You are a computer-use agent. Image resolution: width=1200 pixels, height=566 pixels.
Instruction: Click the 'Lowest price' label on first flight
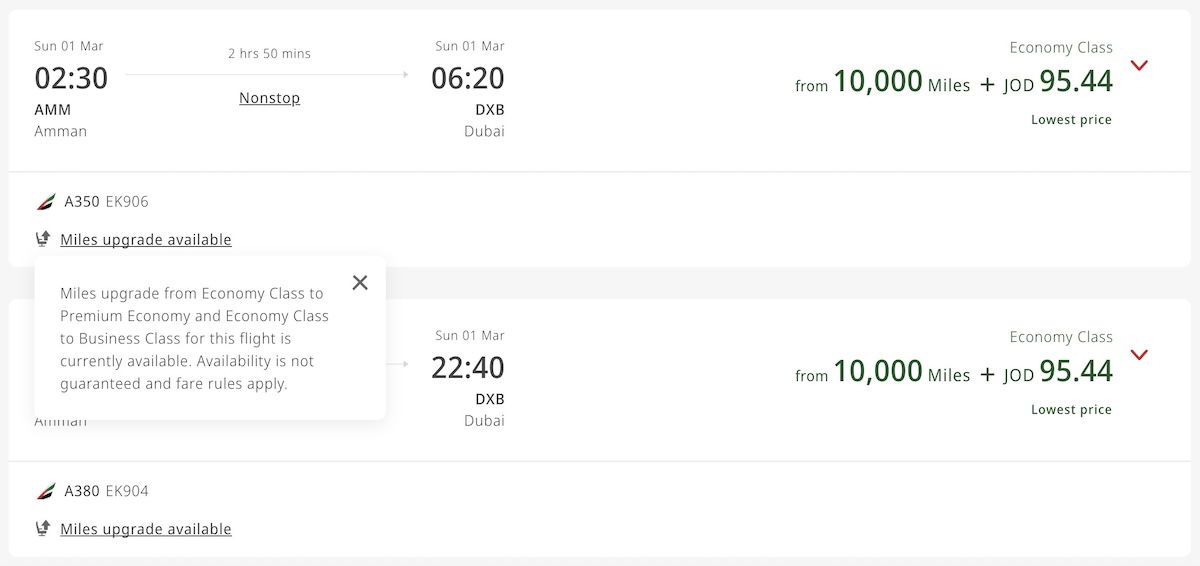(x=1071, y=120)
